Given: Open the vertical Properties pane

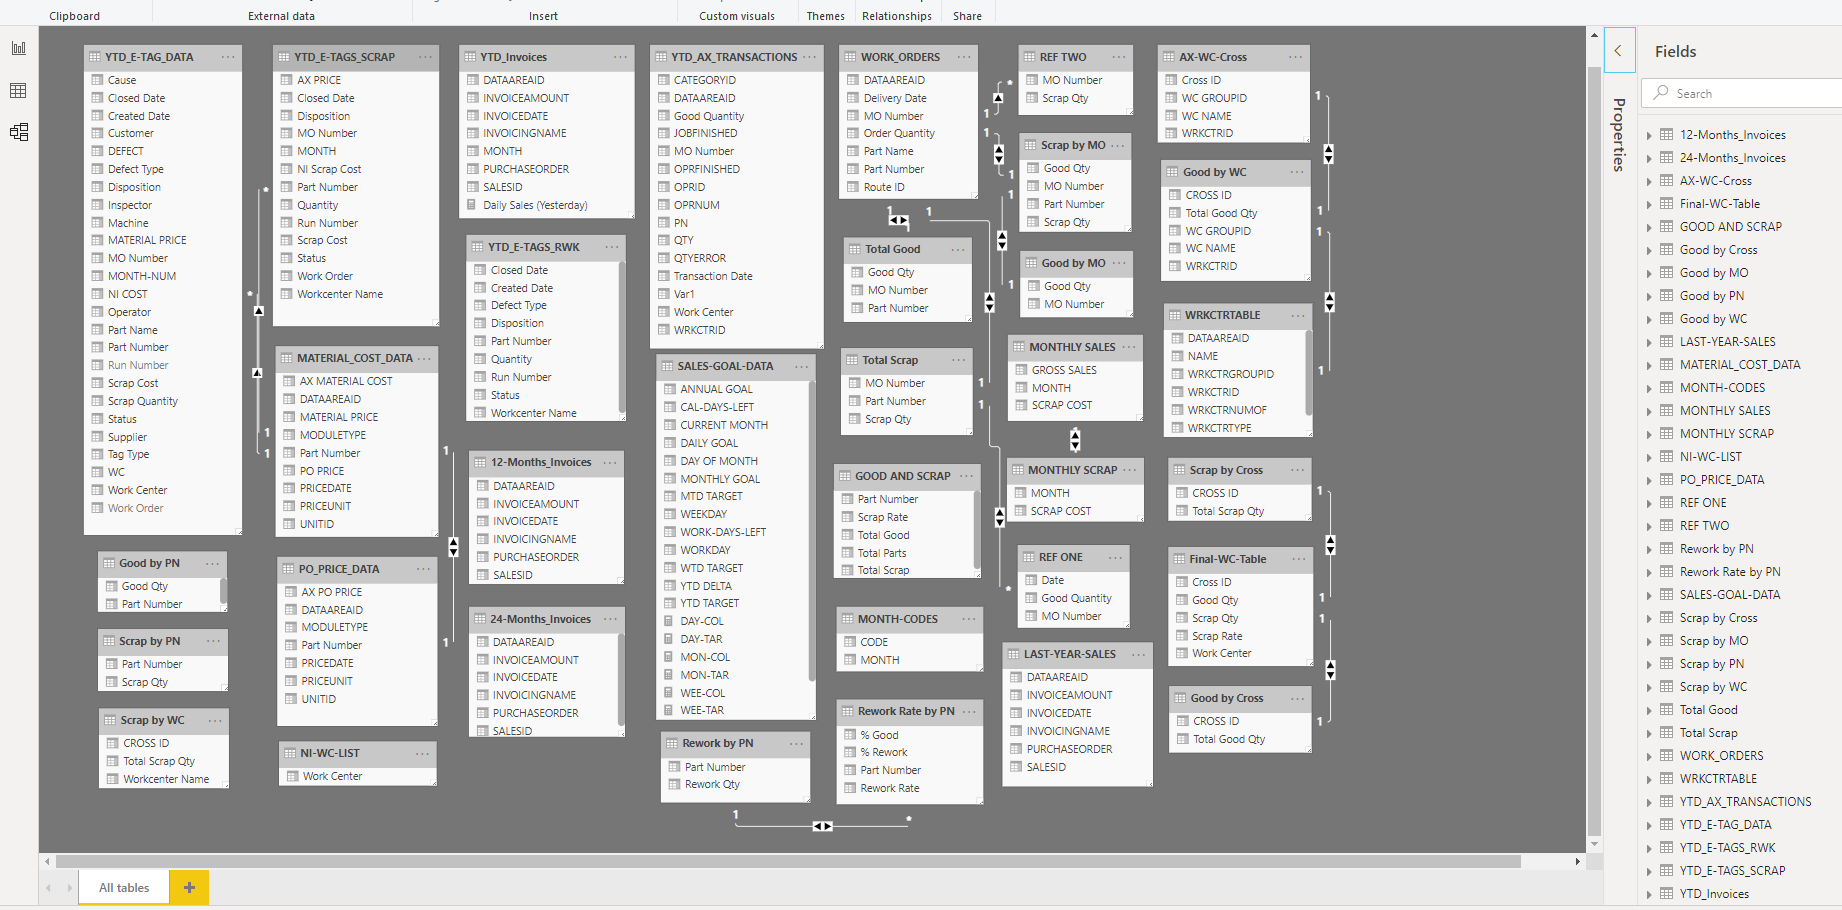Looking at the screenshot, I should pos(1619,135).
